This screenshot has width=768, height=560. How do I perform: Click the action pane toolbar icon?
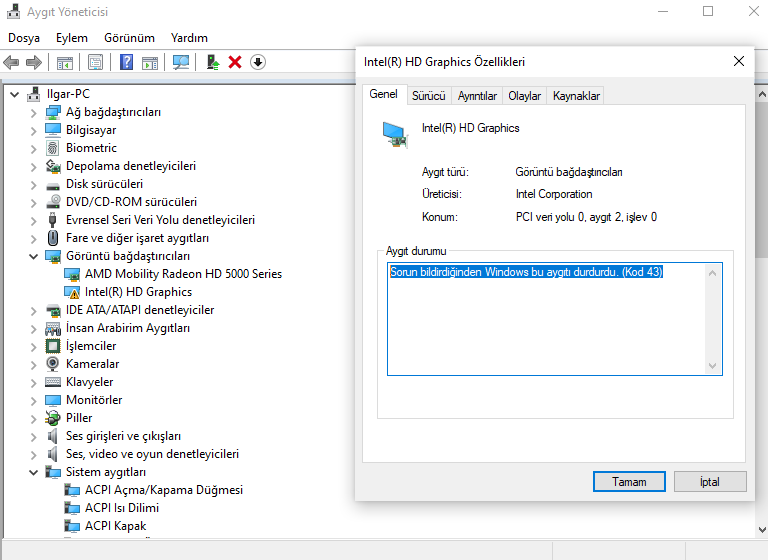150,62
